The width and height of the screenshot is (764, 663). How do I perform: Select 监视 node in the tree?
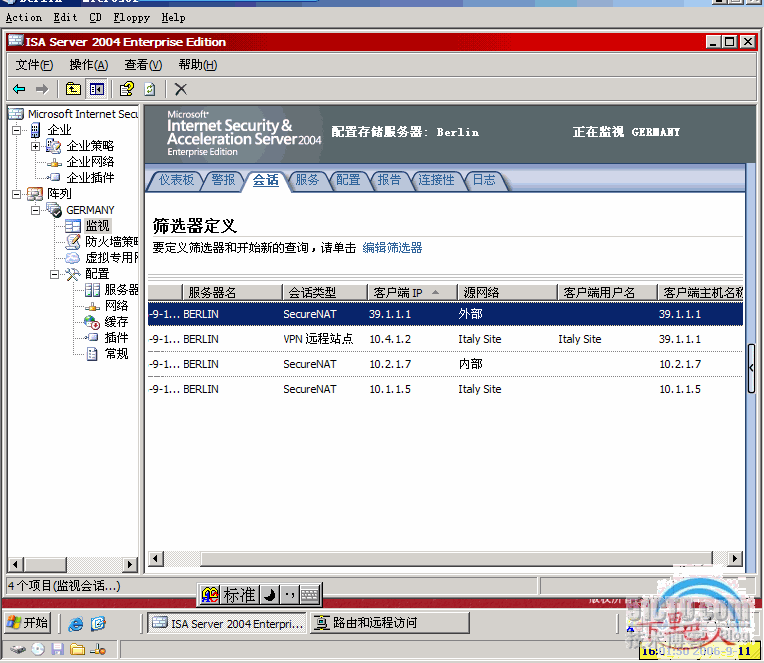(97, 226)
